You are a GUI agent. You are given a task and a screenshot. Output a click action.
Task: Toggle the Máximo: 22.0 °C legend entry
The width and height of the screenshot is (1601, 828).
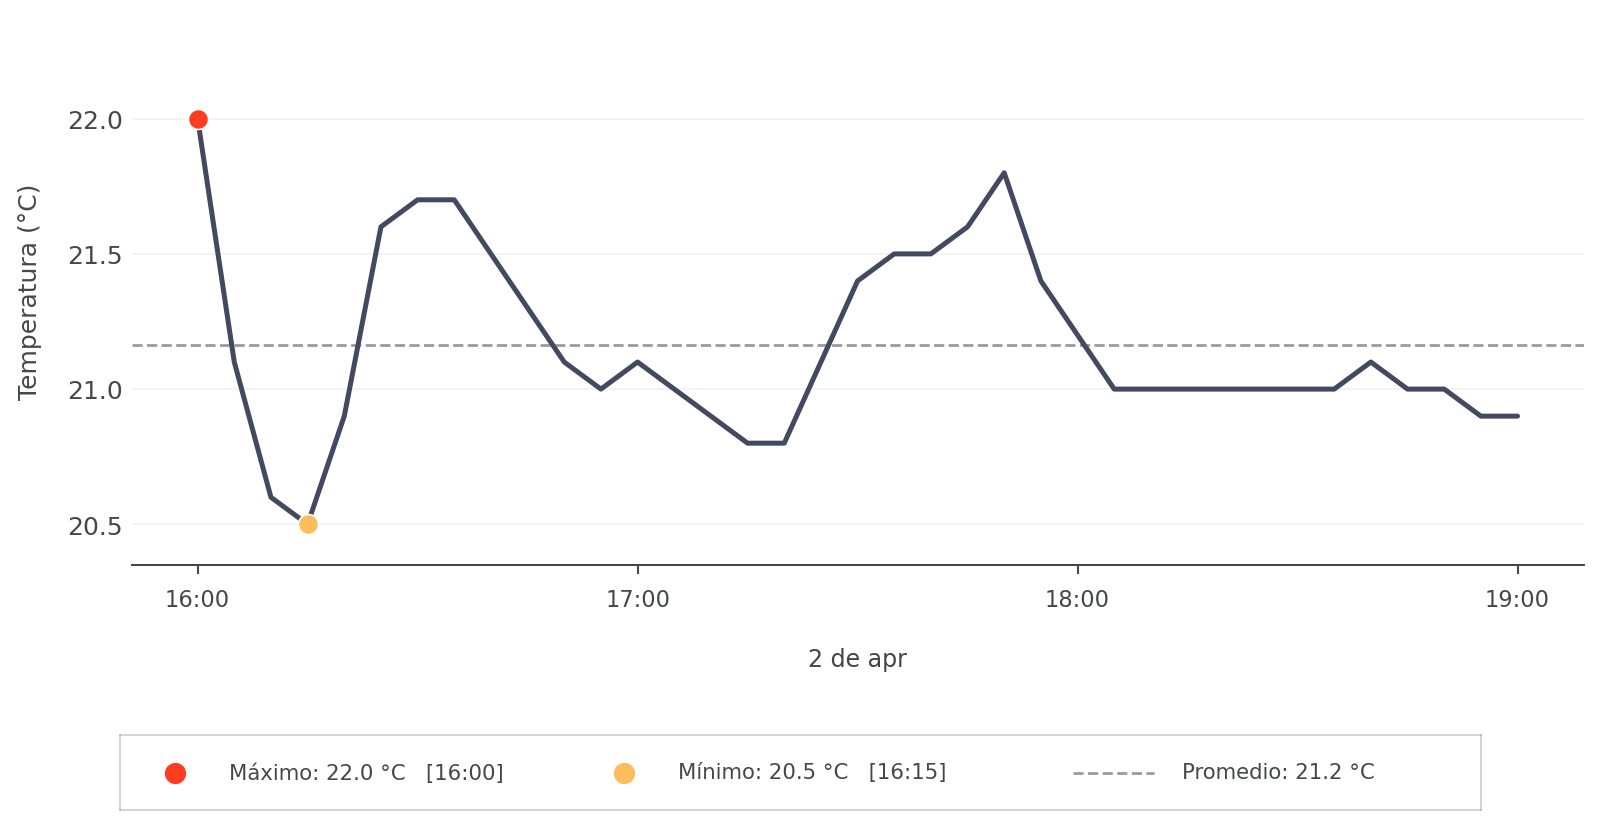click(x=366, y=773)
